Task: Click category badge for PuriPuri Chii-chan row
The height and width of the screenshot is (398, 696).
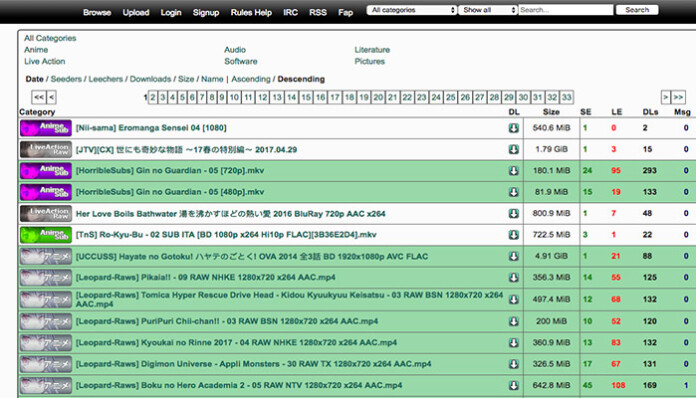Action: pyautogui.click(x=46, y=321)
